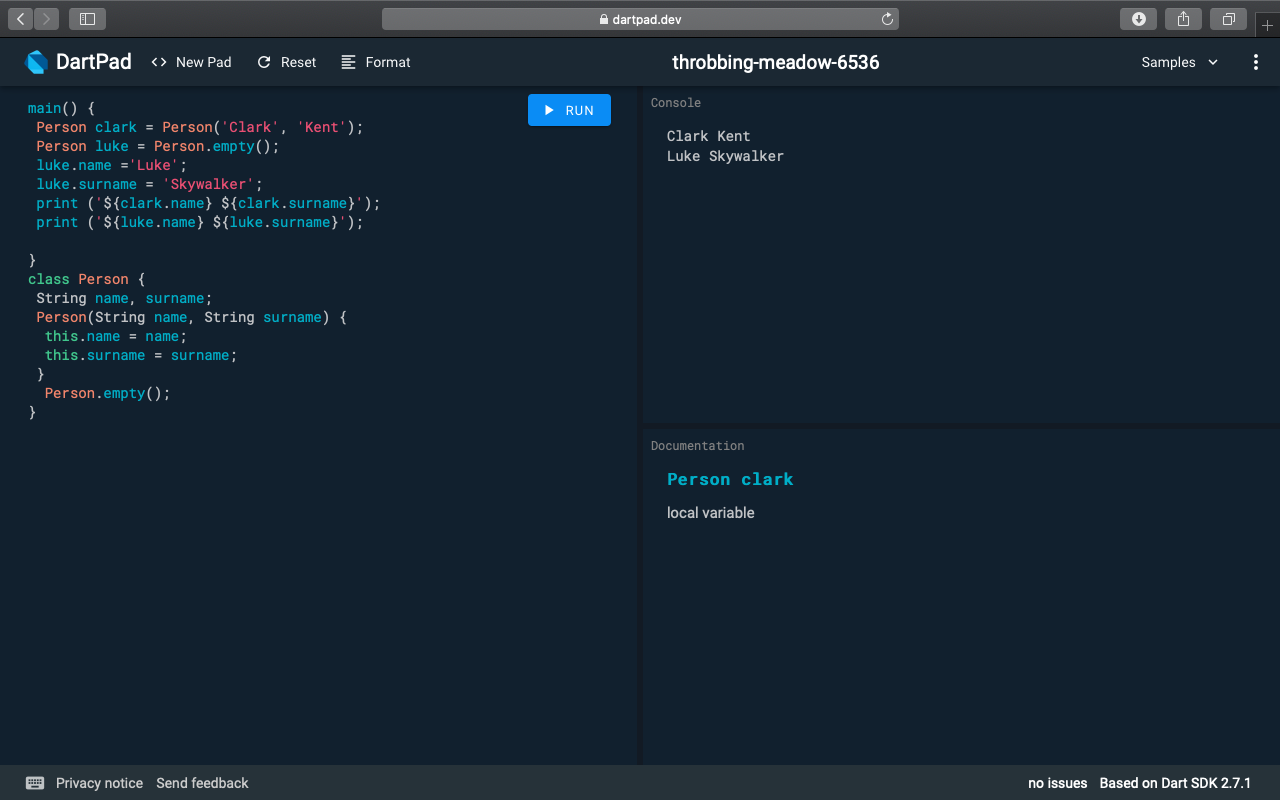Click 'Person clark' documentation title
Screen dimensions: 1280x800
[x=730, y=479]
